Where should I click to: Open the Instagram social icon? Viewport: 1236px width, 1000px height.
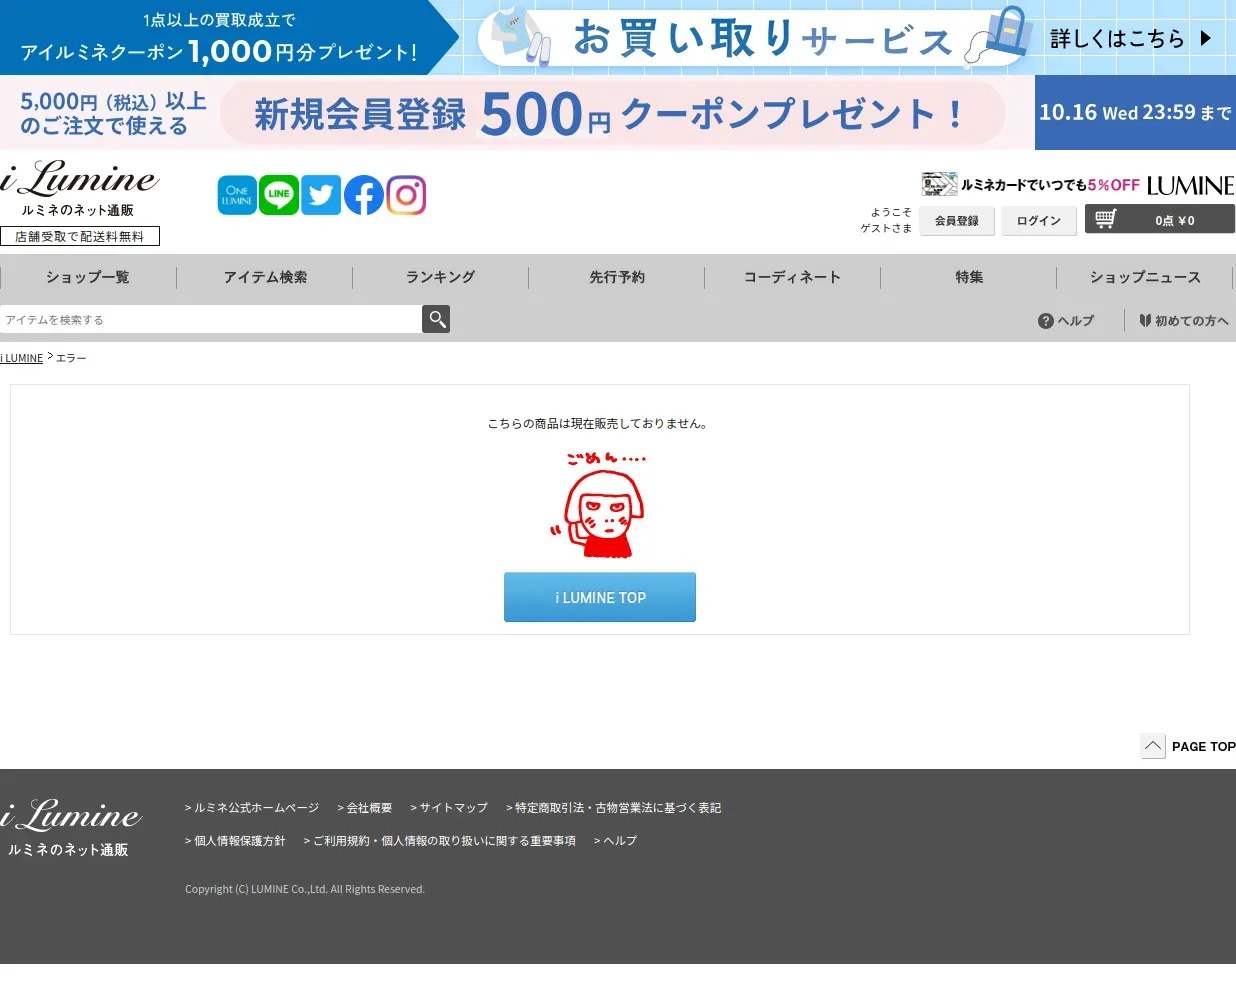pyautogui.click(x=406, y=195)
